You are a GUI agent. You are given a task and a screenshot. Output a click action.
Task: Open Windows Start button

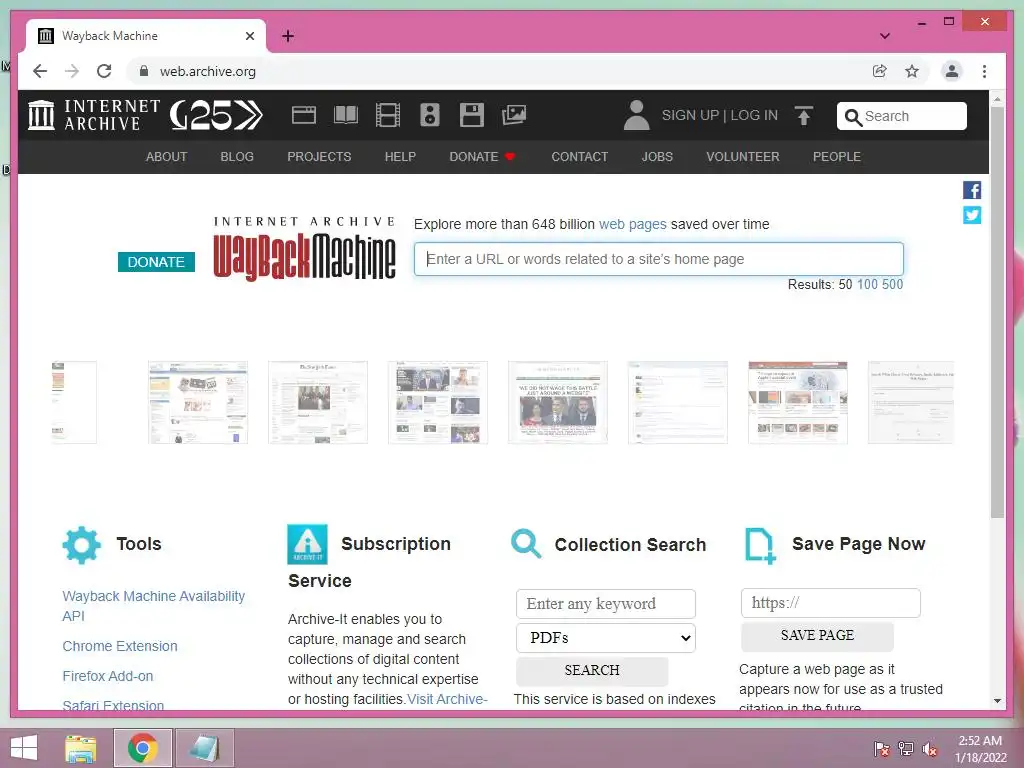click(24, 748)
